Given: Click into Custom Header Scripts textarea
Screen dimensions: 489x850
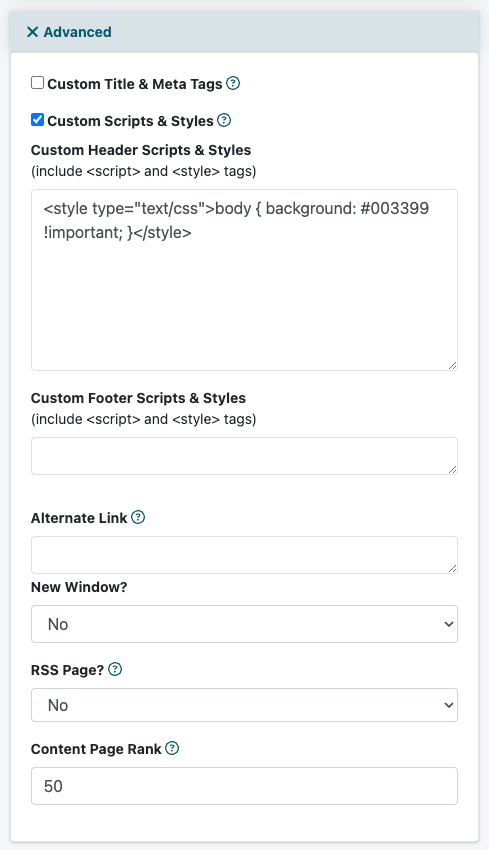Looking at the screenshot, I should pos(244,280).
